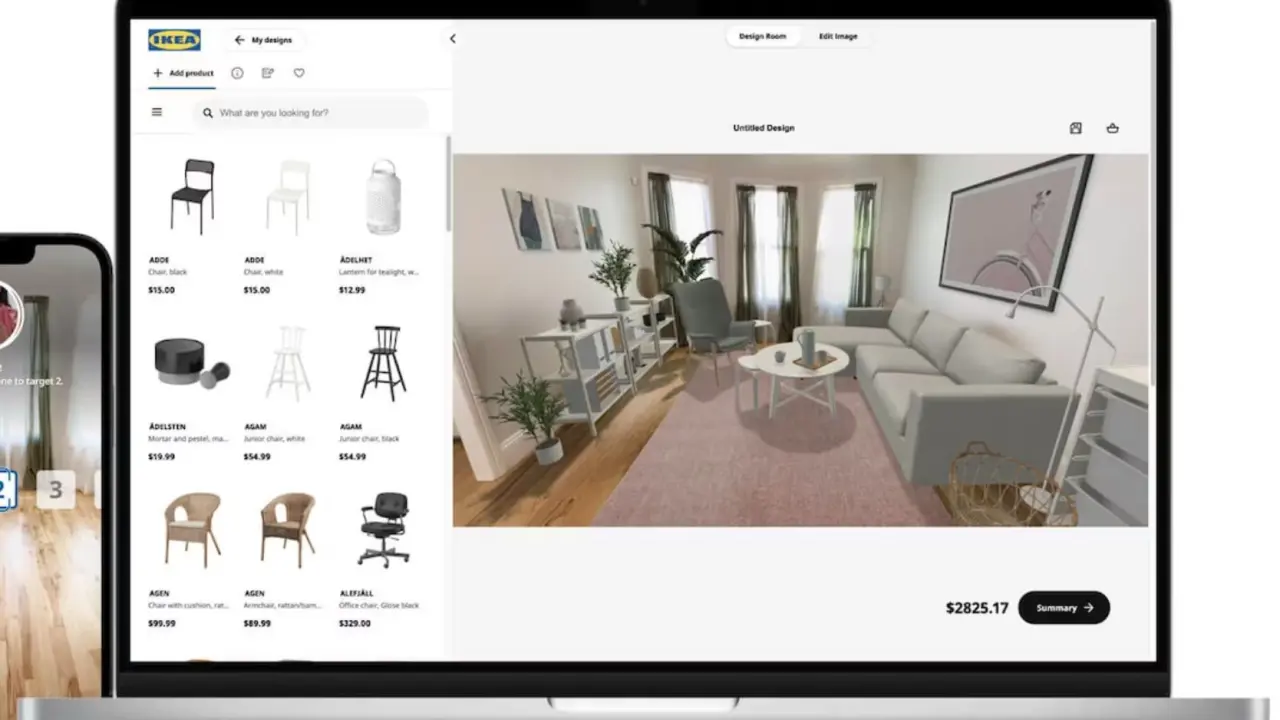1280x720 pixels.
Task: Collapse the product side panel
Action: click(x=452, y=39)
